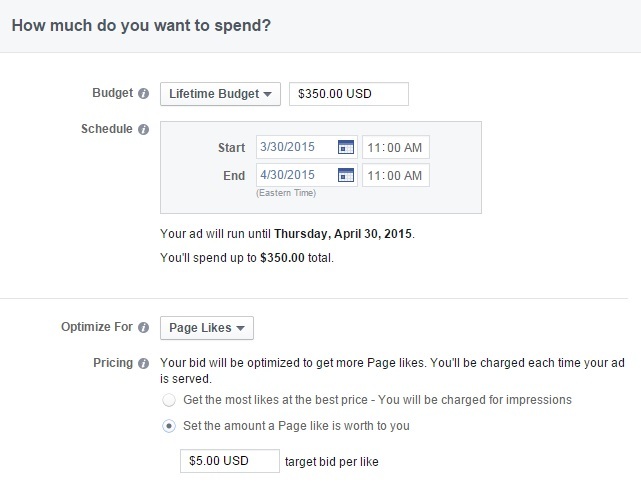The width and height of the screenshot is (641, 488).
Task: Click the 'Thursday, April 30, 2015' end date text
Action: click(x=343, y=234)
